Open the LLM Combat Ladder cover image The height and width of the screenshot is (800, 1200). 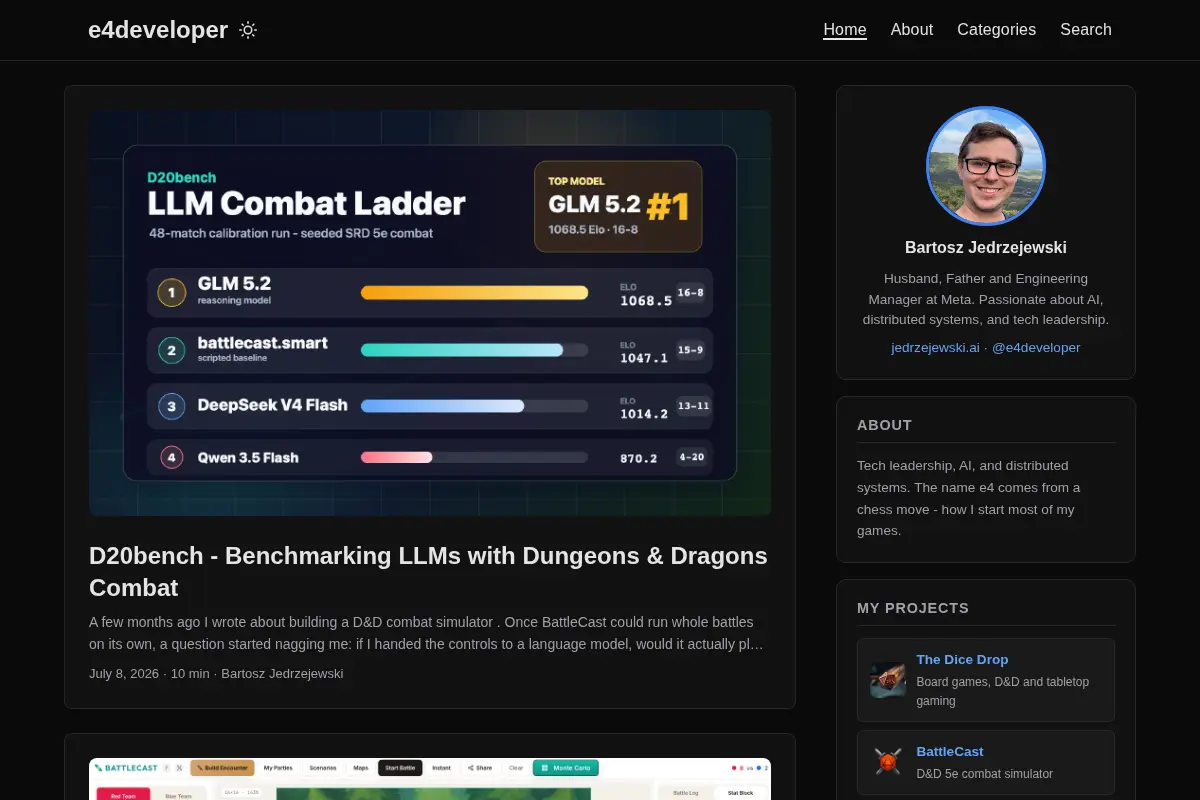[x=430, y=313]
